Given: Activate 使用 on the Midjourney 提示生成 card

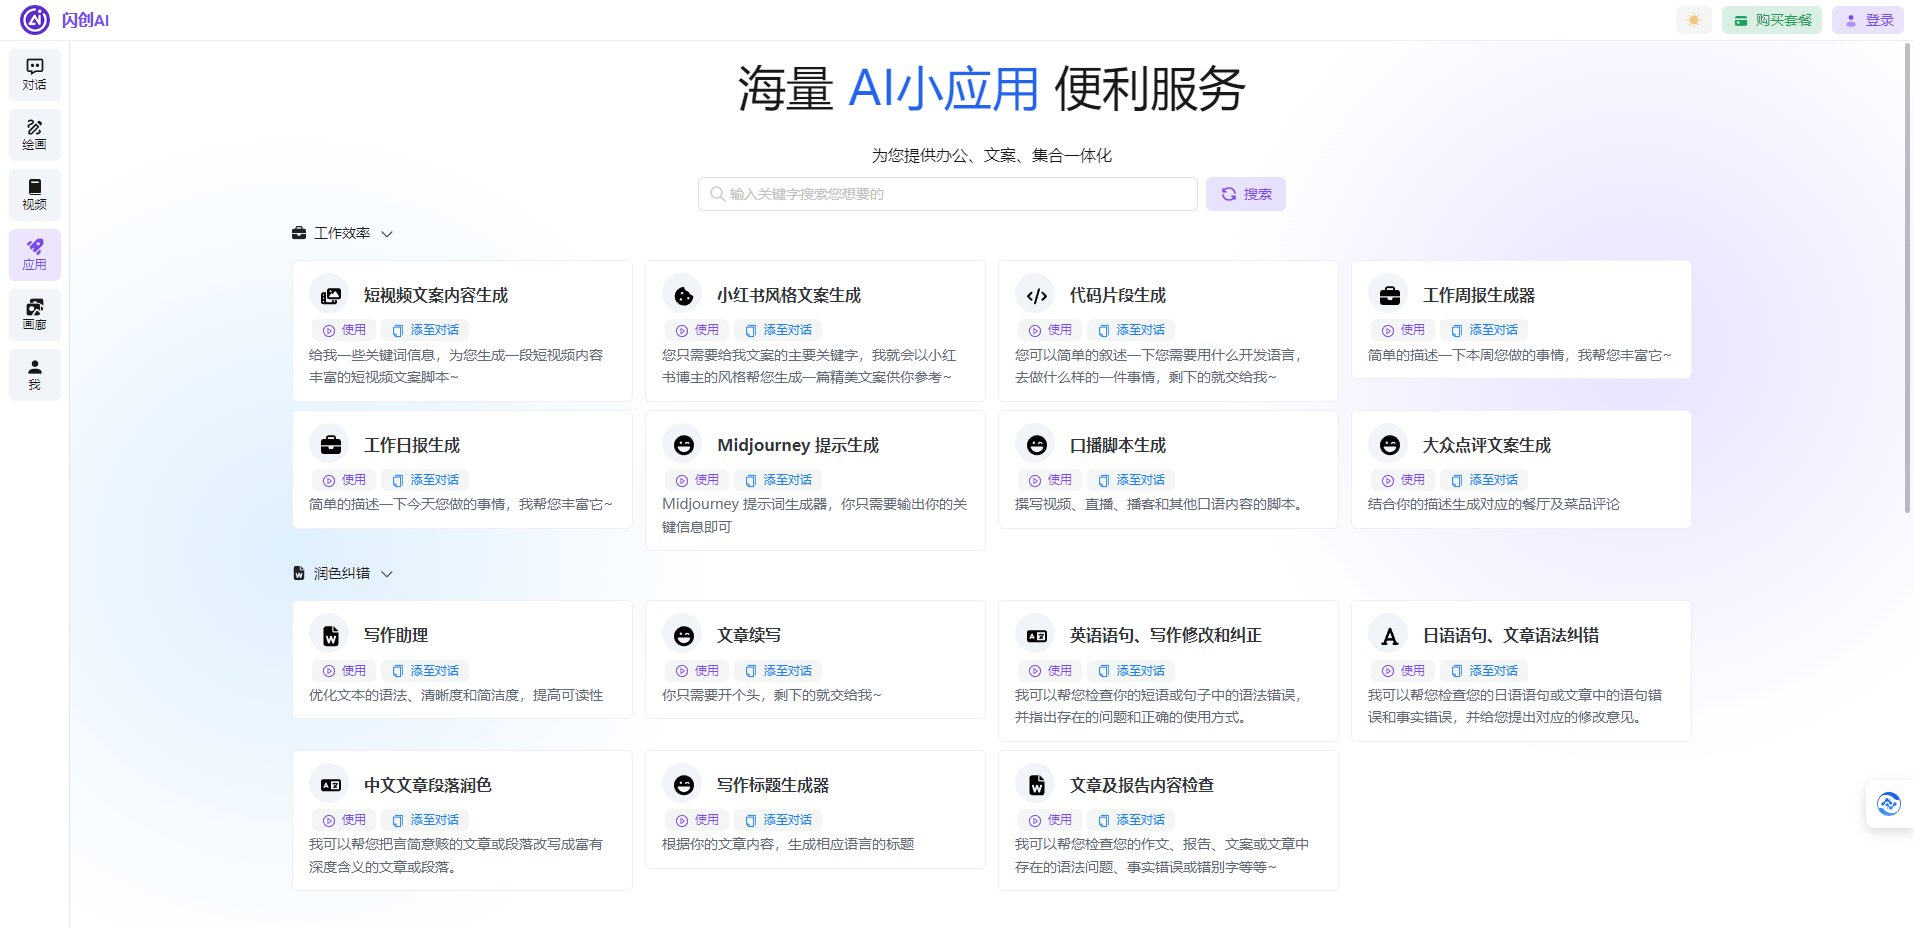Looking at the screenshot, I should click(x=697, y=479).
